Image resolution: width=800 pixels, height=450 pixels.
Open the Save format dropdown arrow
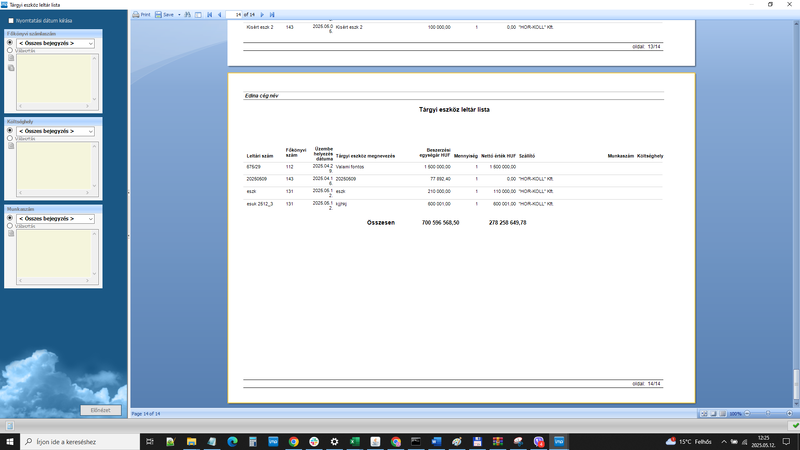pyautogui.click(x=179, y=15)
